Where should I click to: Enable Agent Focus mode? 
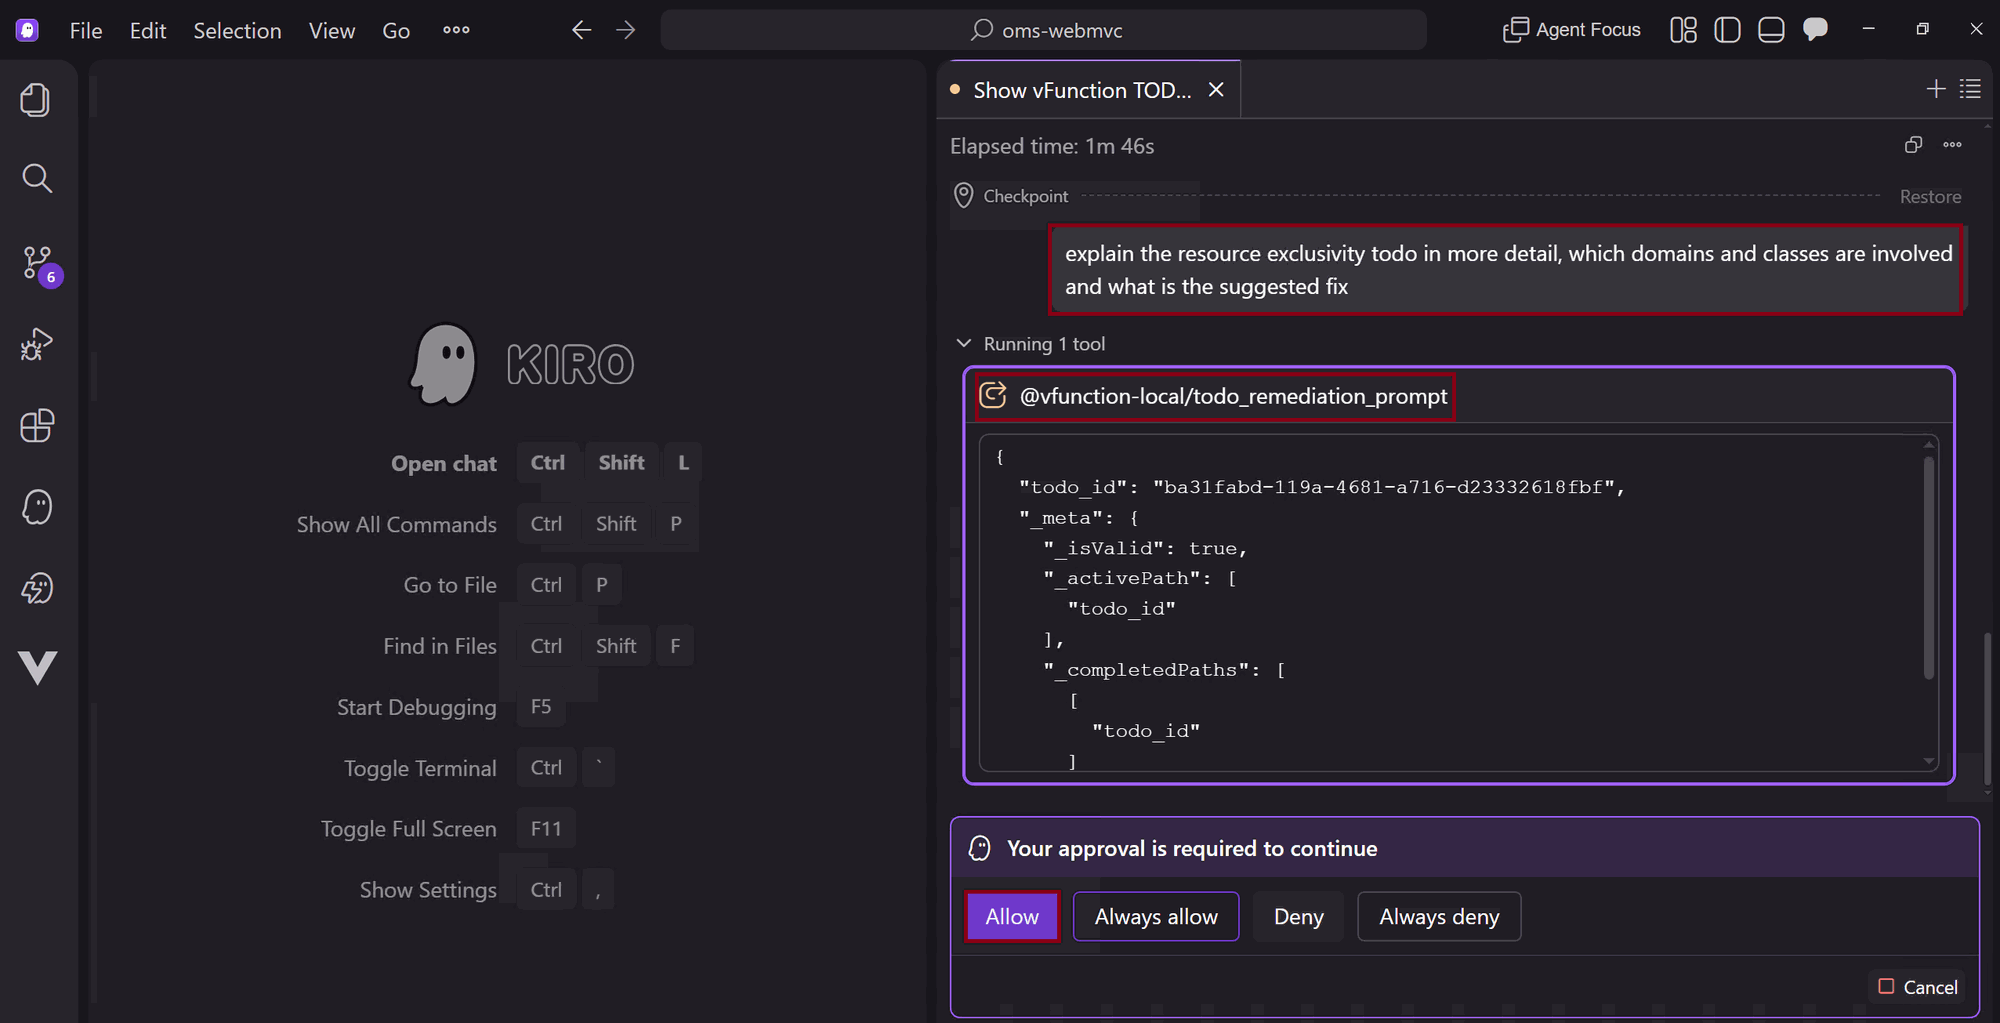pyautogui.click(x=1572, y=30)
